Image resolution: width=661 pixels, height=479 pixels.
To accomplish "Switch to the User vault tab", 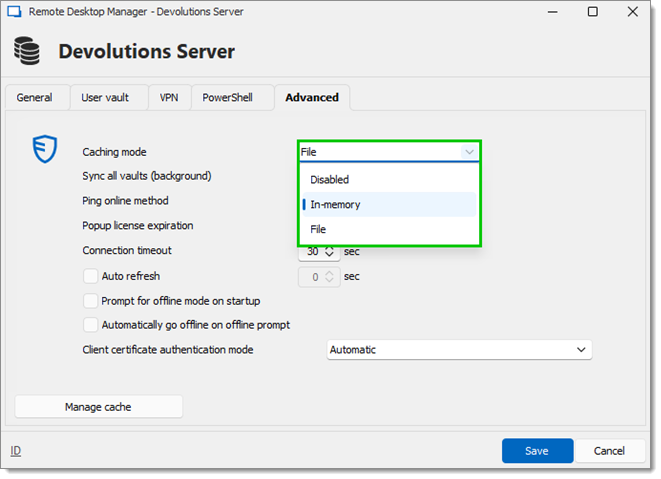I will [105, 97].
